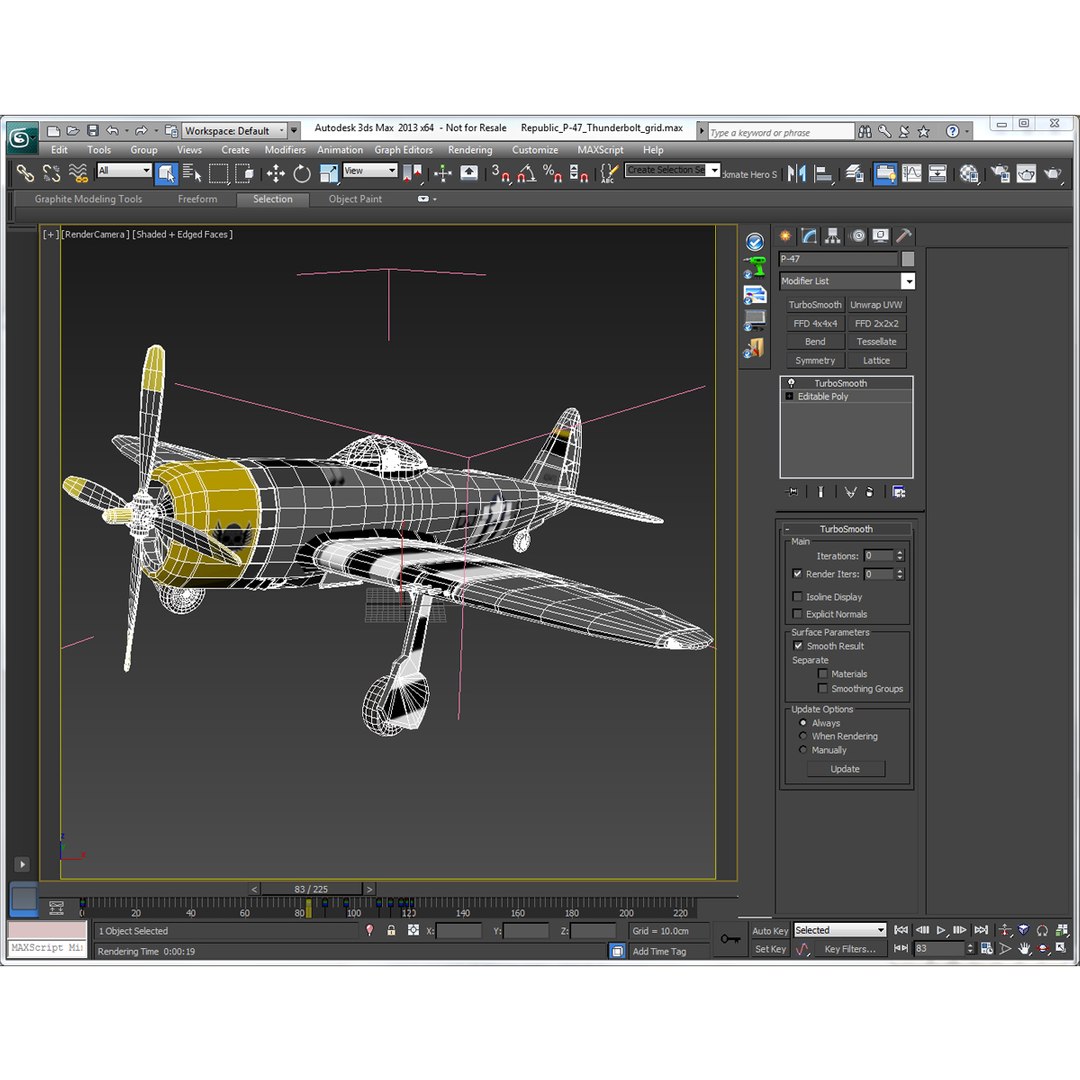This screenshot has height=1080, width=1080.
Task: Expand the Editable Poly stack entry
Action: [x=789, y=396]
